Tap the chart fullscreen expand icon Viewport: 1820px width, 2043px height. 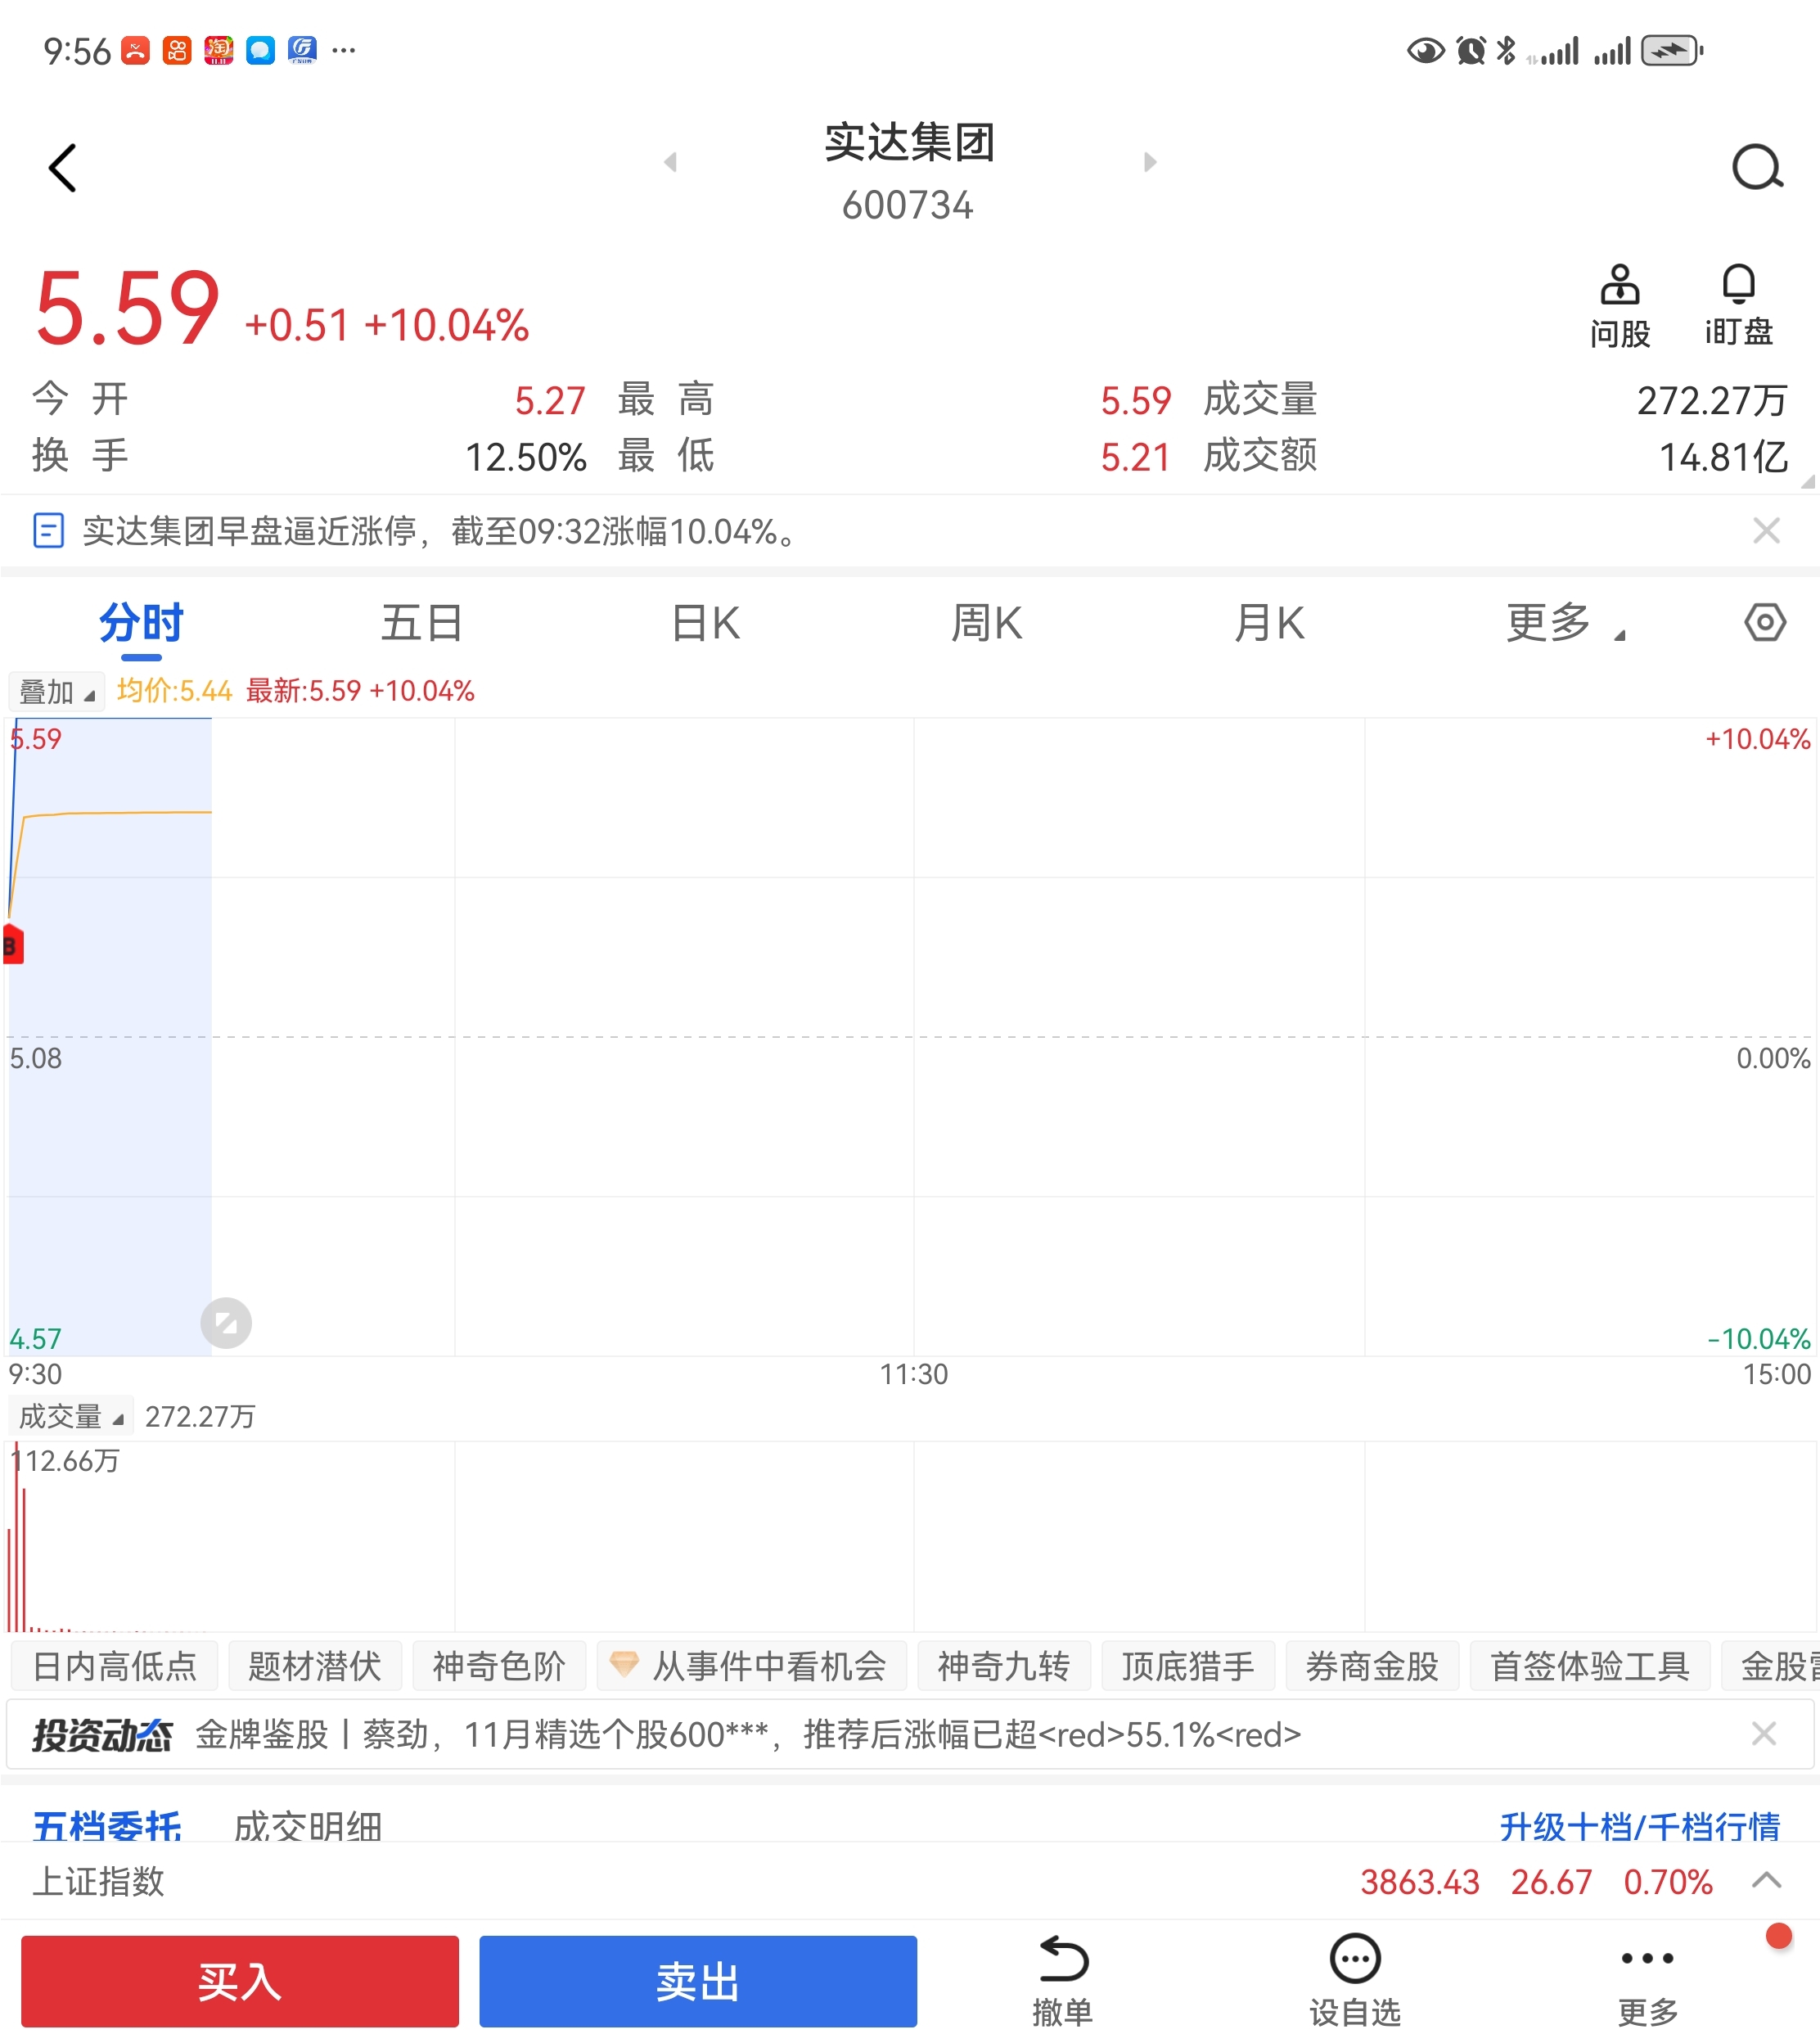(226, 1323)
